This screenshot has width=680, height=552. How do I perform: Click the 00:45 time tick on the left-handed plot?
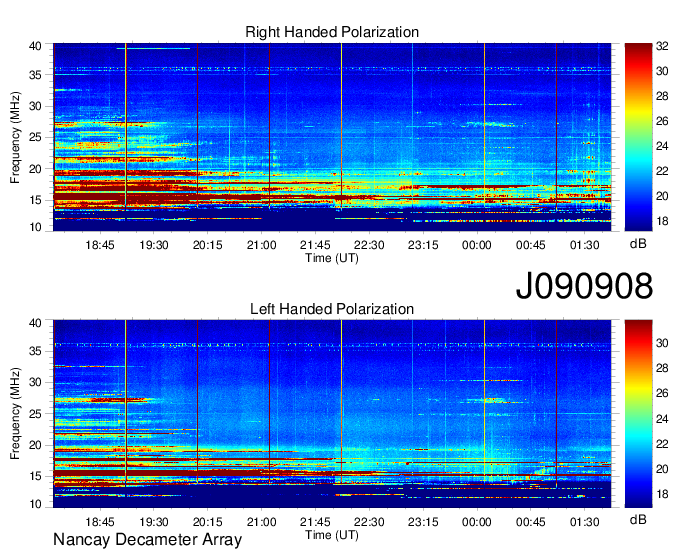point(530,522)
